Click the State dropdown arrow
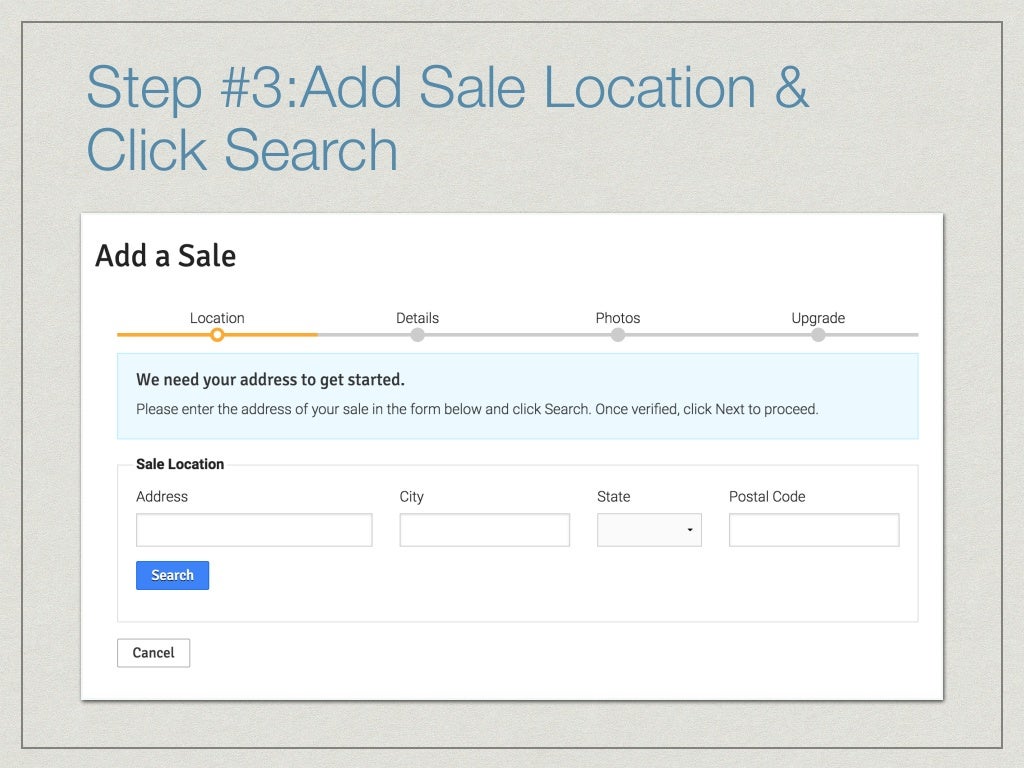Screen dimensions: 1024x768 690,530
